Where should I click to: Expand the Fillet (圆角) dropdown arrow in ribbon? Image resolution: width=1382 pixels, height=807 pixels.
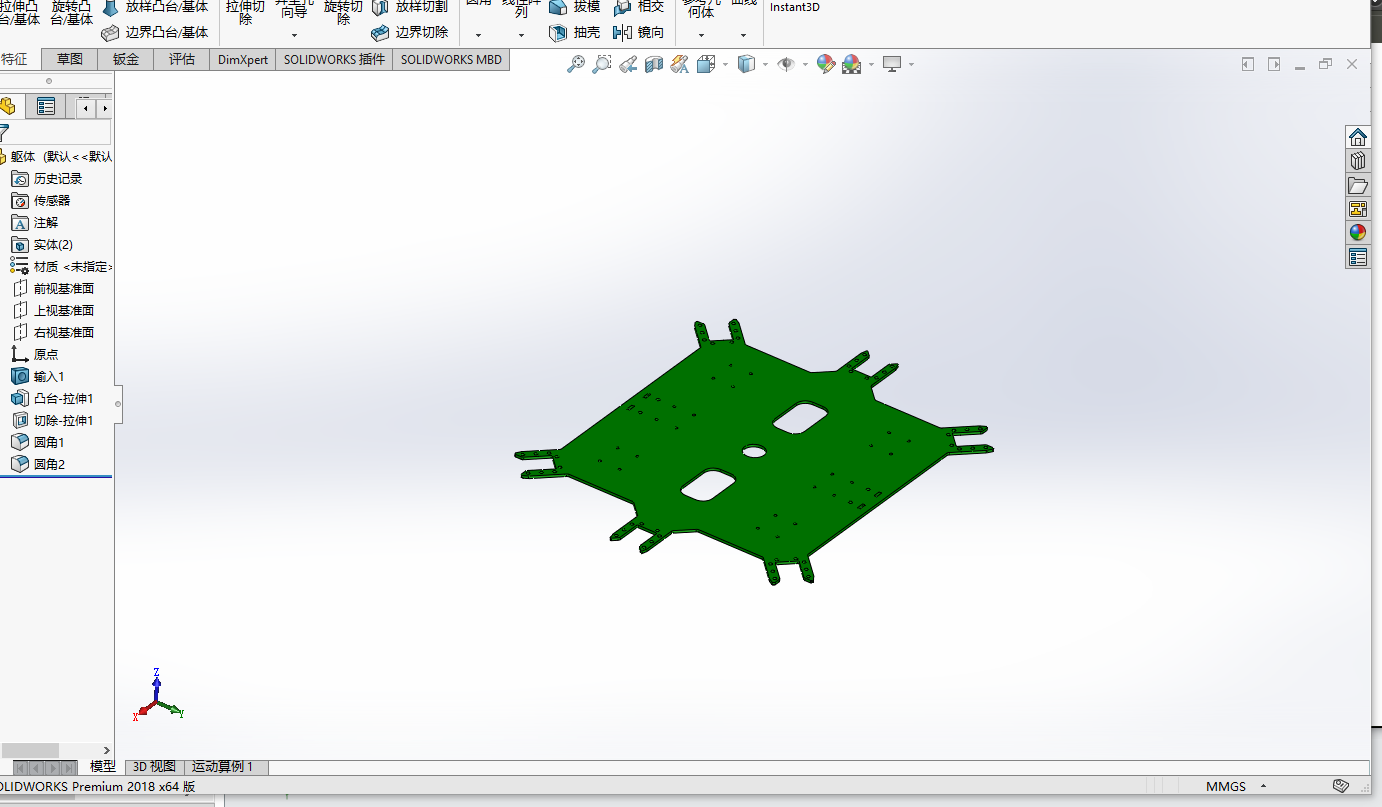(478, 35)
